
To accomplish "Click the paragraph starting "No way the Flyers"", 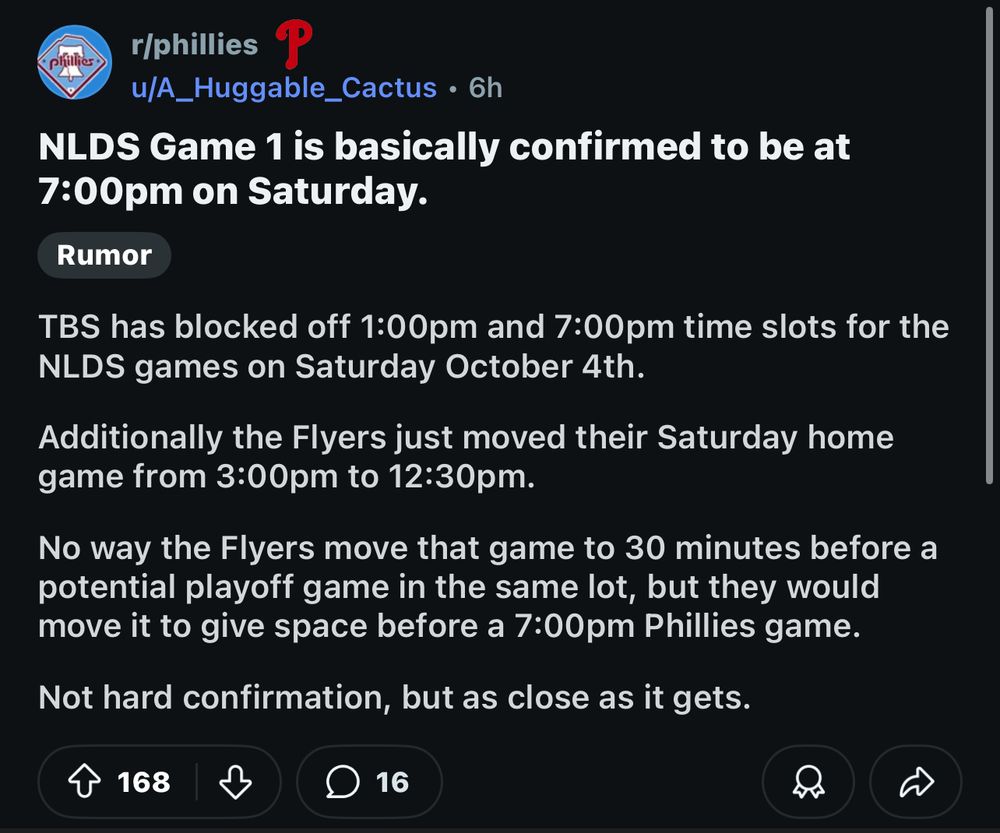I will coord(487,587).
